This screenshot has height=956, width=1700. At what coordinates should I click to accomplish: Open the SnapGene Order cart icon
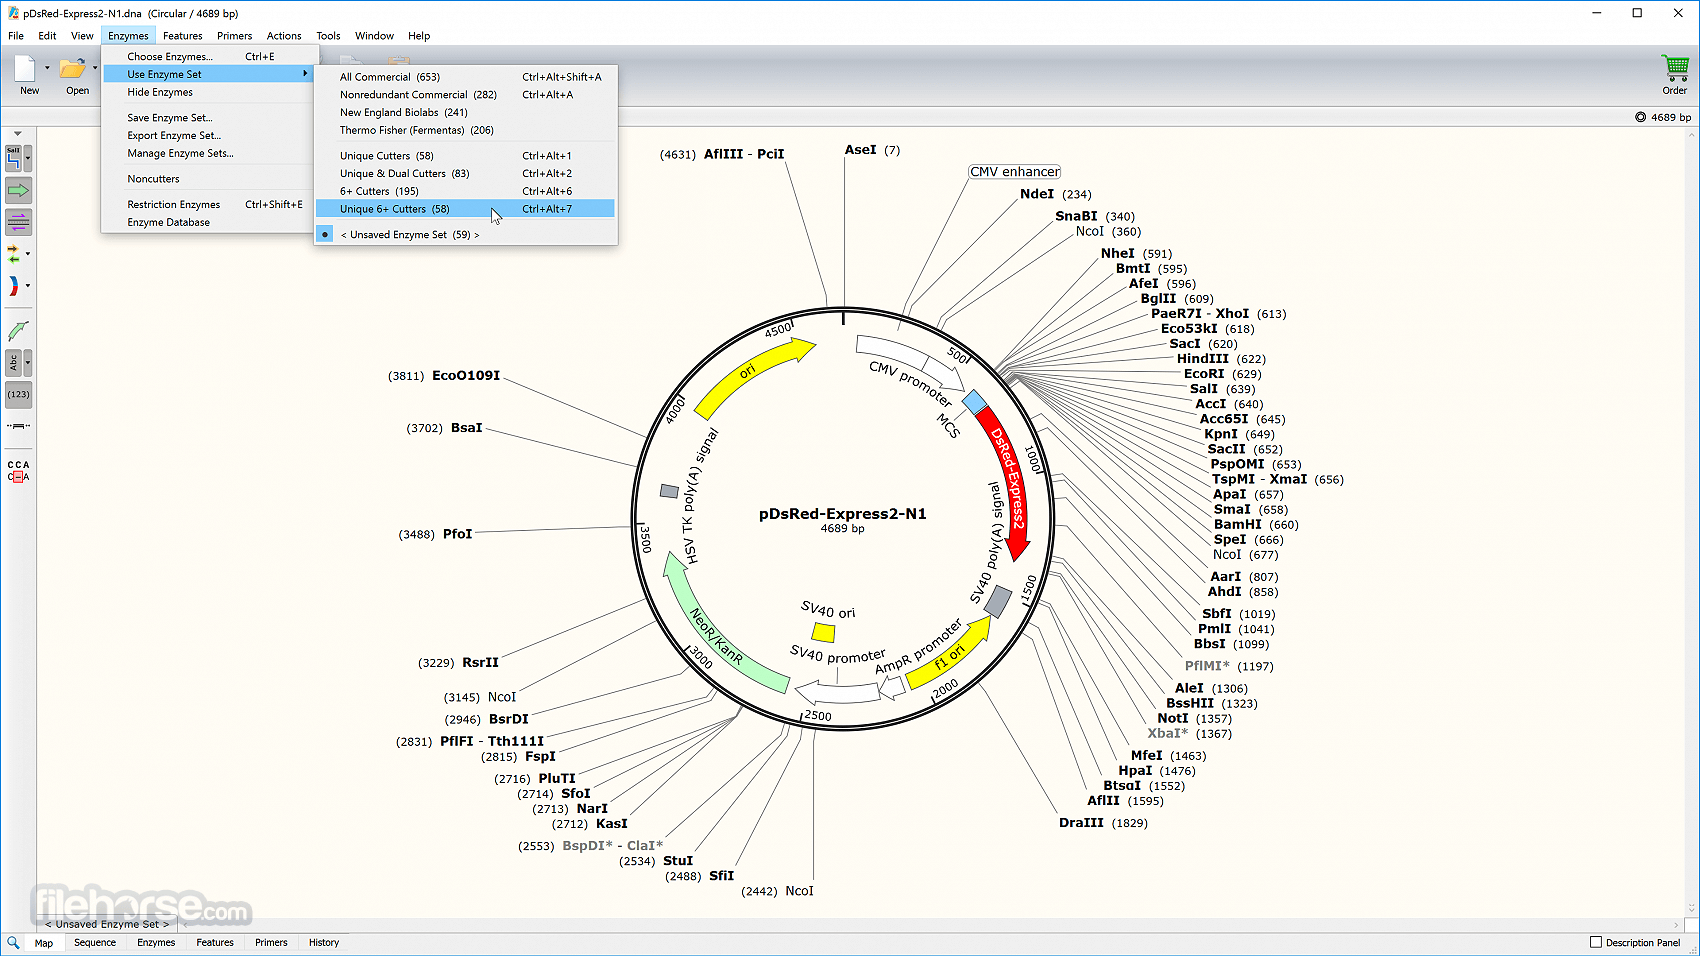[1674, 75]
